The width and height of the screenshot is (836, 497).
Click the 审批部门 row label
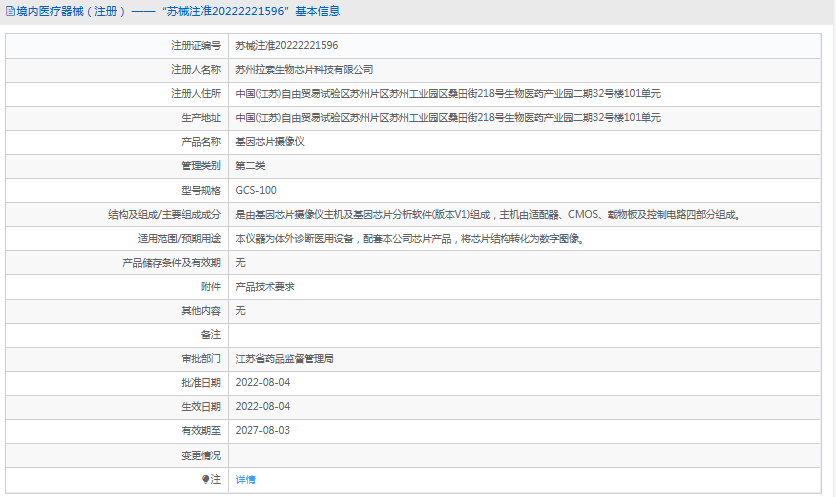(x=200, y=358)
